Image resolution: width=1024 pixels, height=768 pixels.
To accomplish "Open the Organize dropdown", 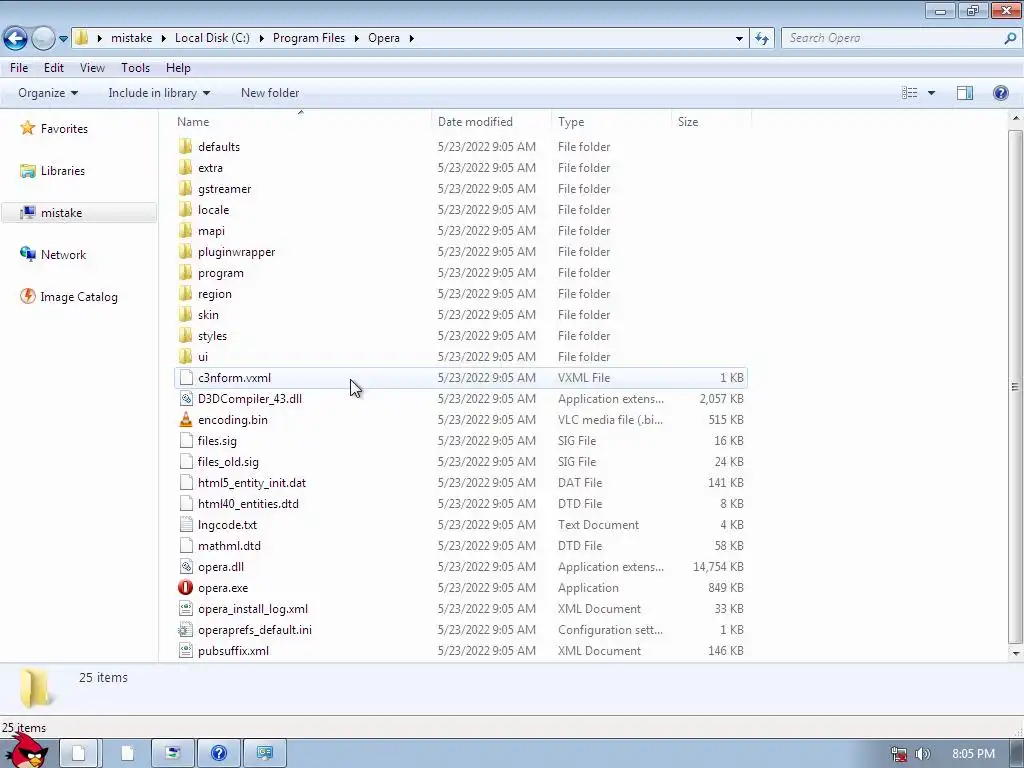I will [x=48, y=93].
